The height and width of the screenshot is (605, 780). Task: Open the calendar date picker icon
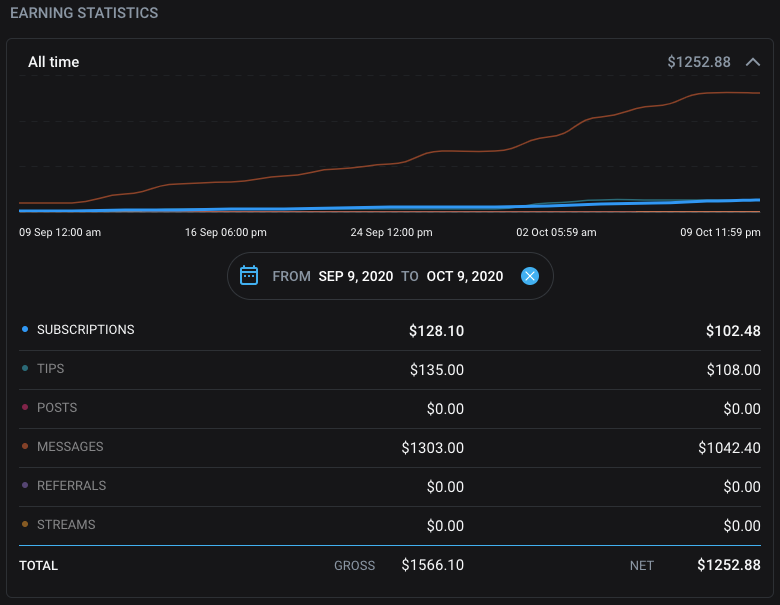click(x=249, y=275)
